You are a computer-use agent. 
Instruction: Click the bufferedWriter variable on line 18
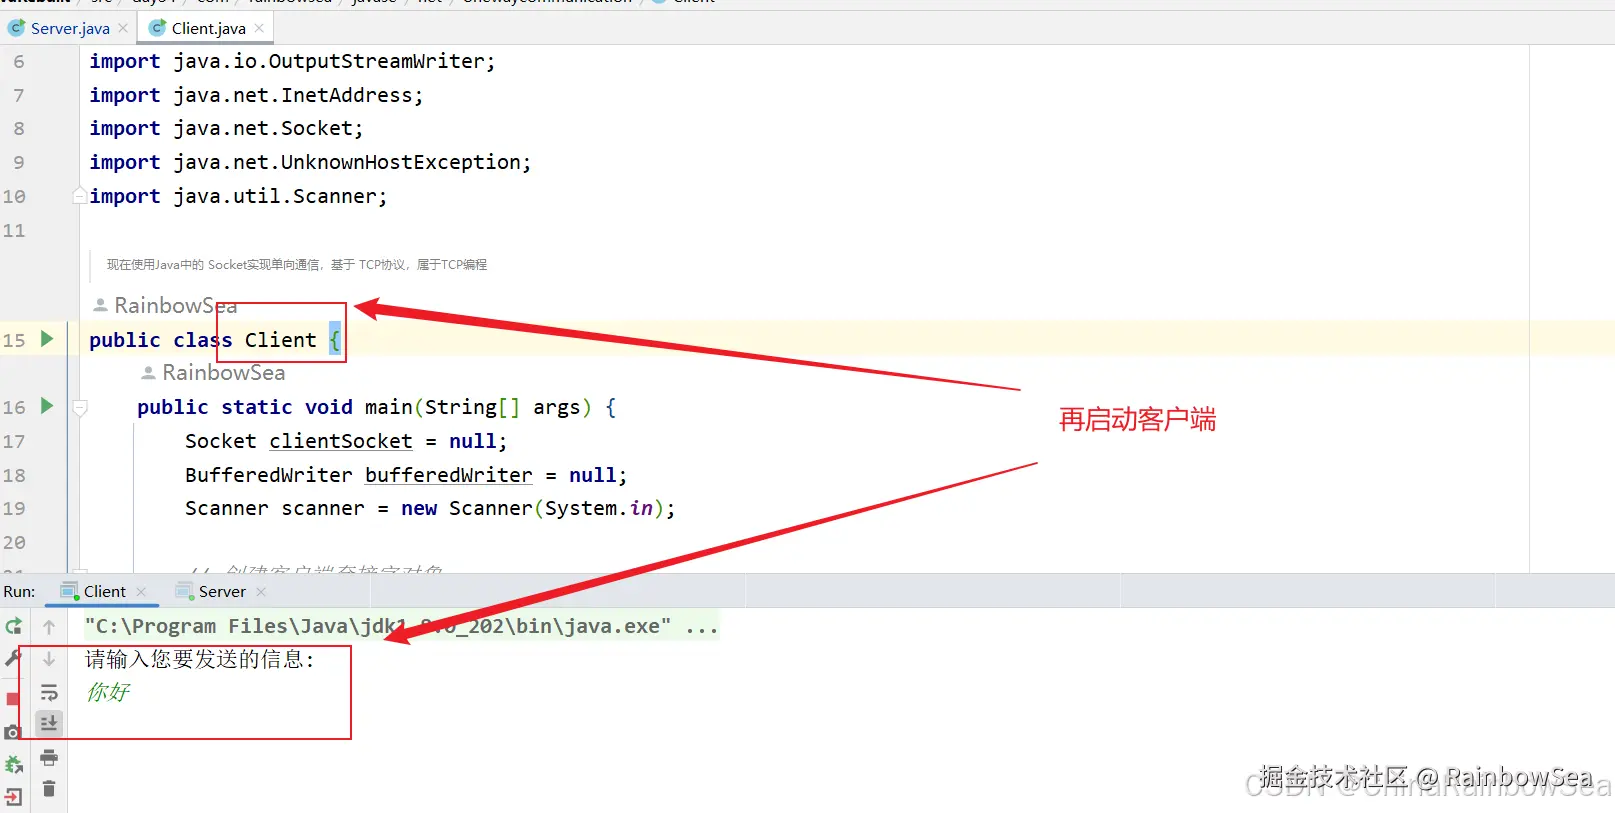pyautogui.click(x=449, y=475)
